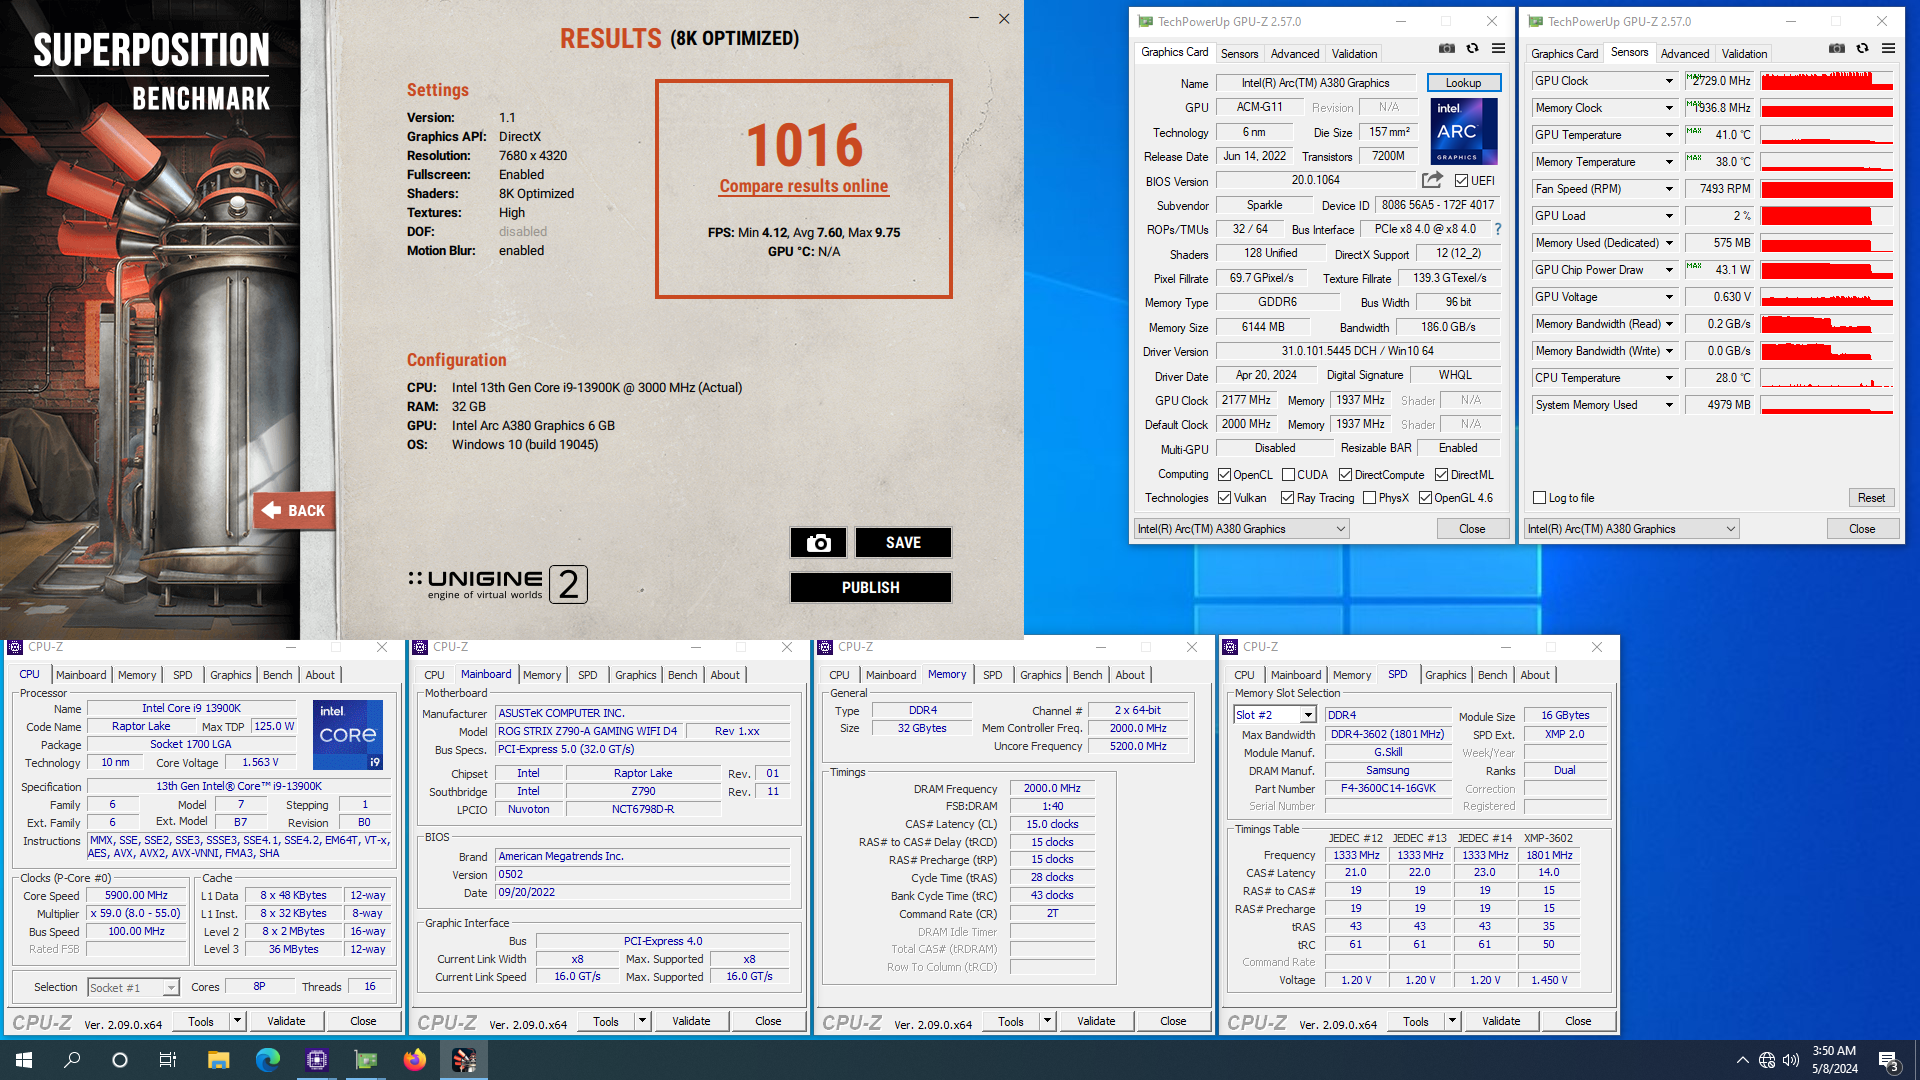Toggle Ray Tracing checkbox
Screen dimensions: 1920x1080
click(1287, 498)
